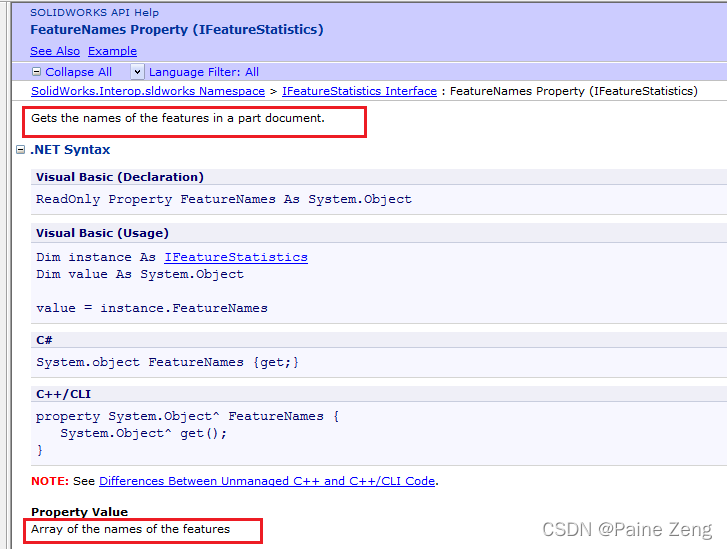Click the Visual Basic (Declaration) heading

120,177
